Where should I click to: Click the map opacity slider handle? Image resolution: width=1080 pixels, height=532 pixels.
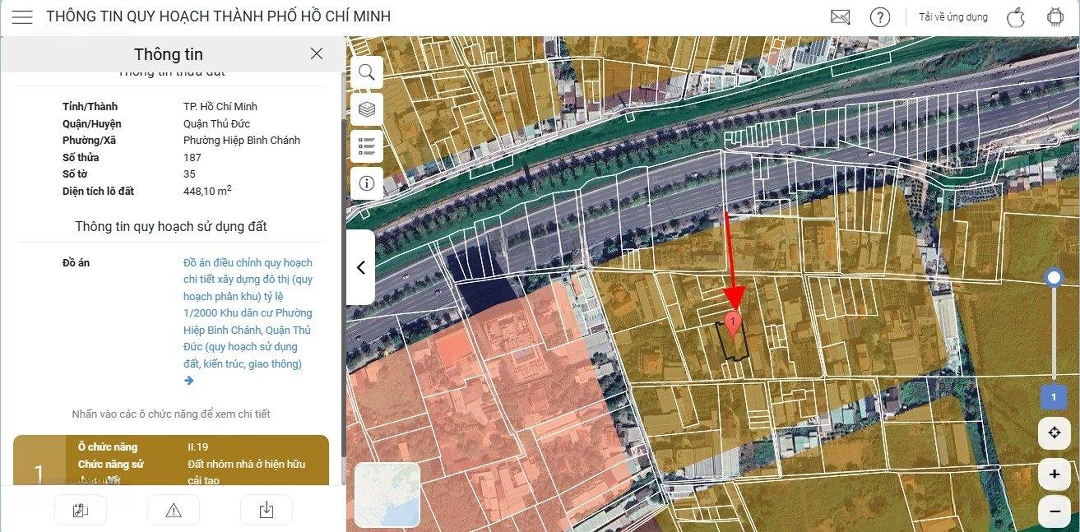[1053, 278]
